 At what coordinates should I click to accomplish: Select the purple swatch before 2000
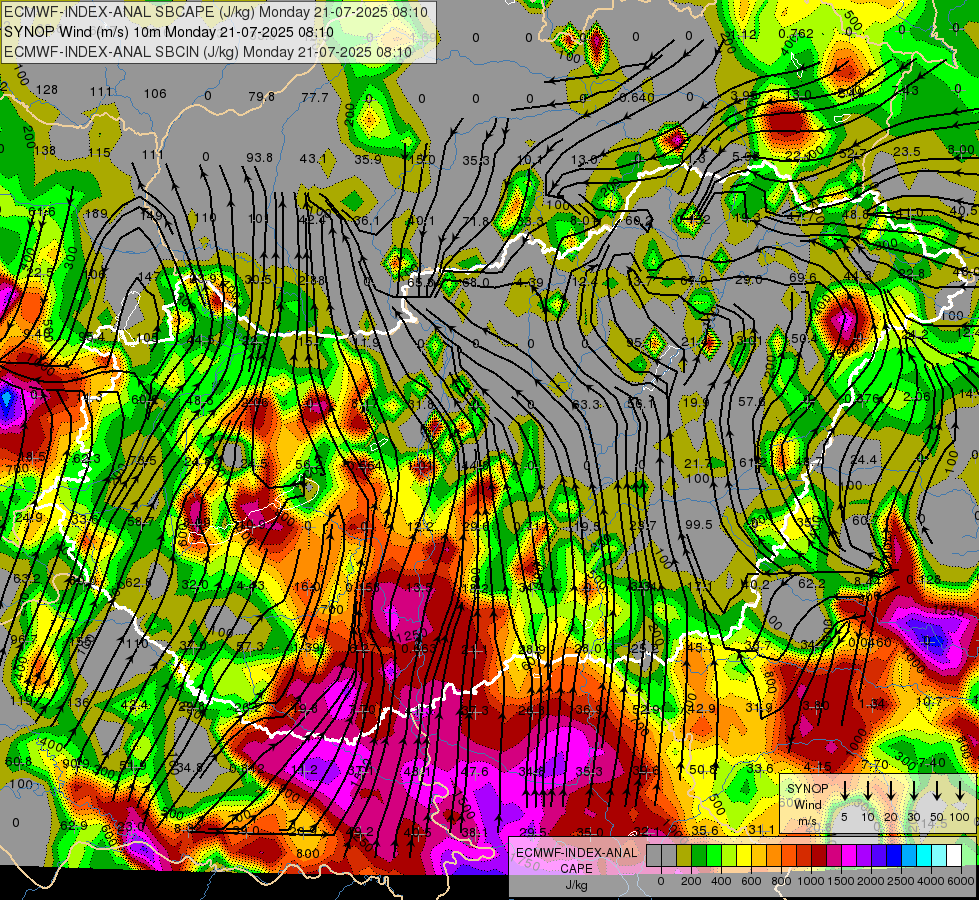pyautogui.click(x=865, y=856)
